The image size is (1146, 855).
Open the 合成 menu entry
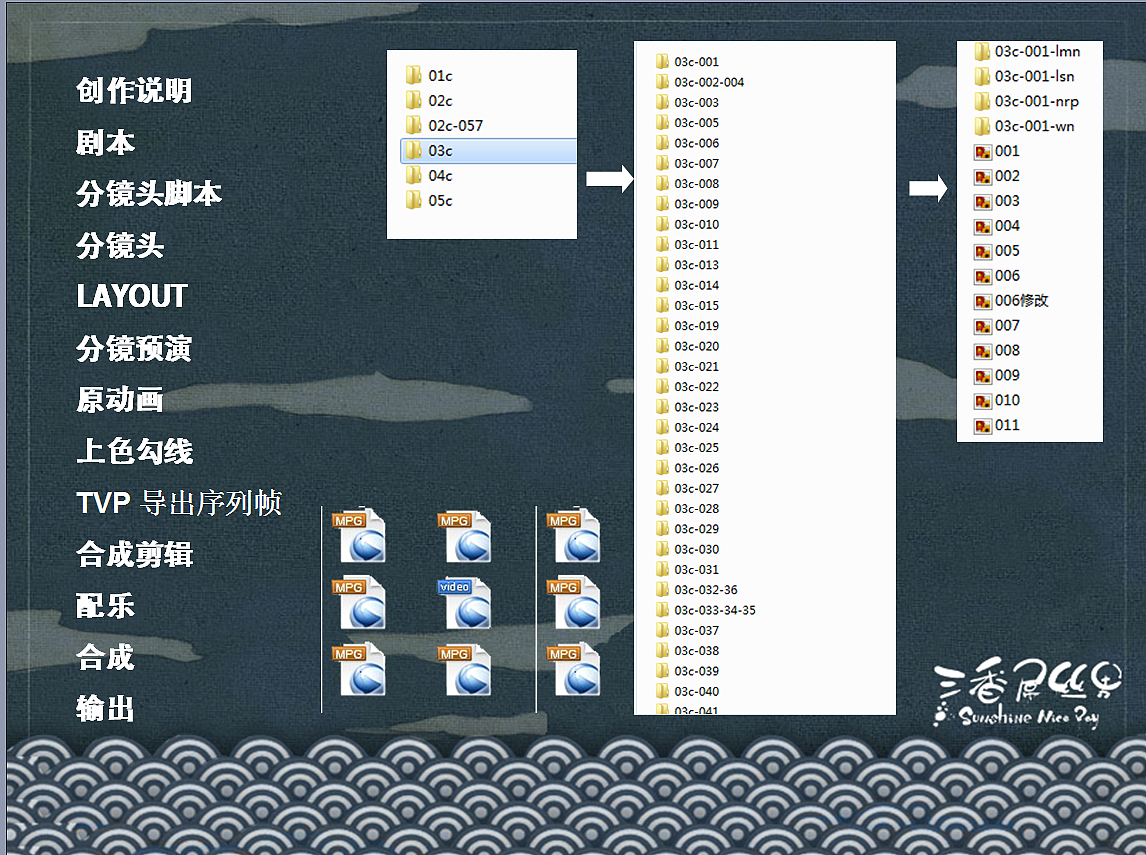point(105,657)
